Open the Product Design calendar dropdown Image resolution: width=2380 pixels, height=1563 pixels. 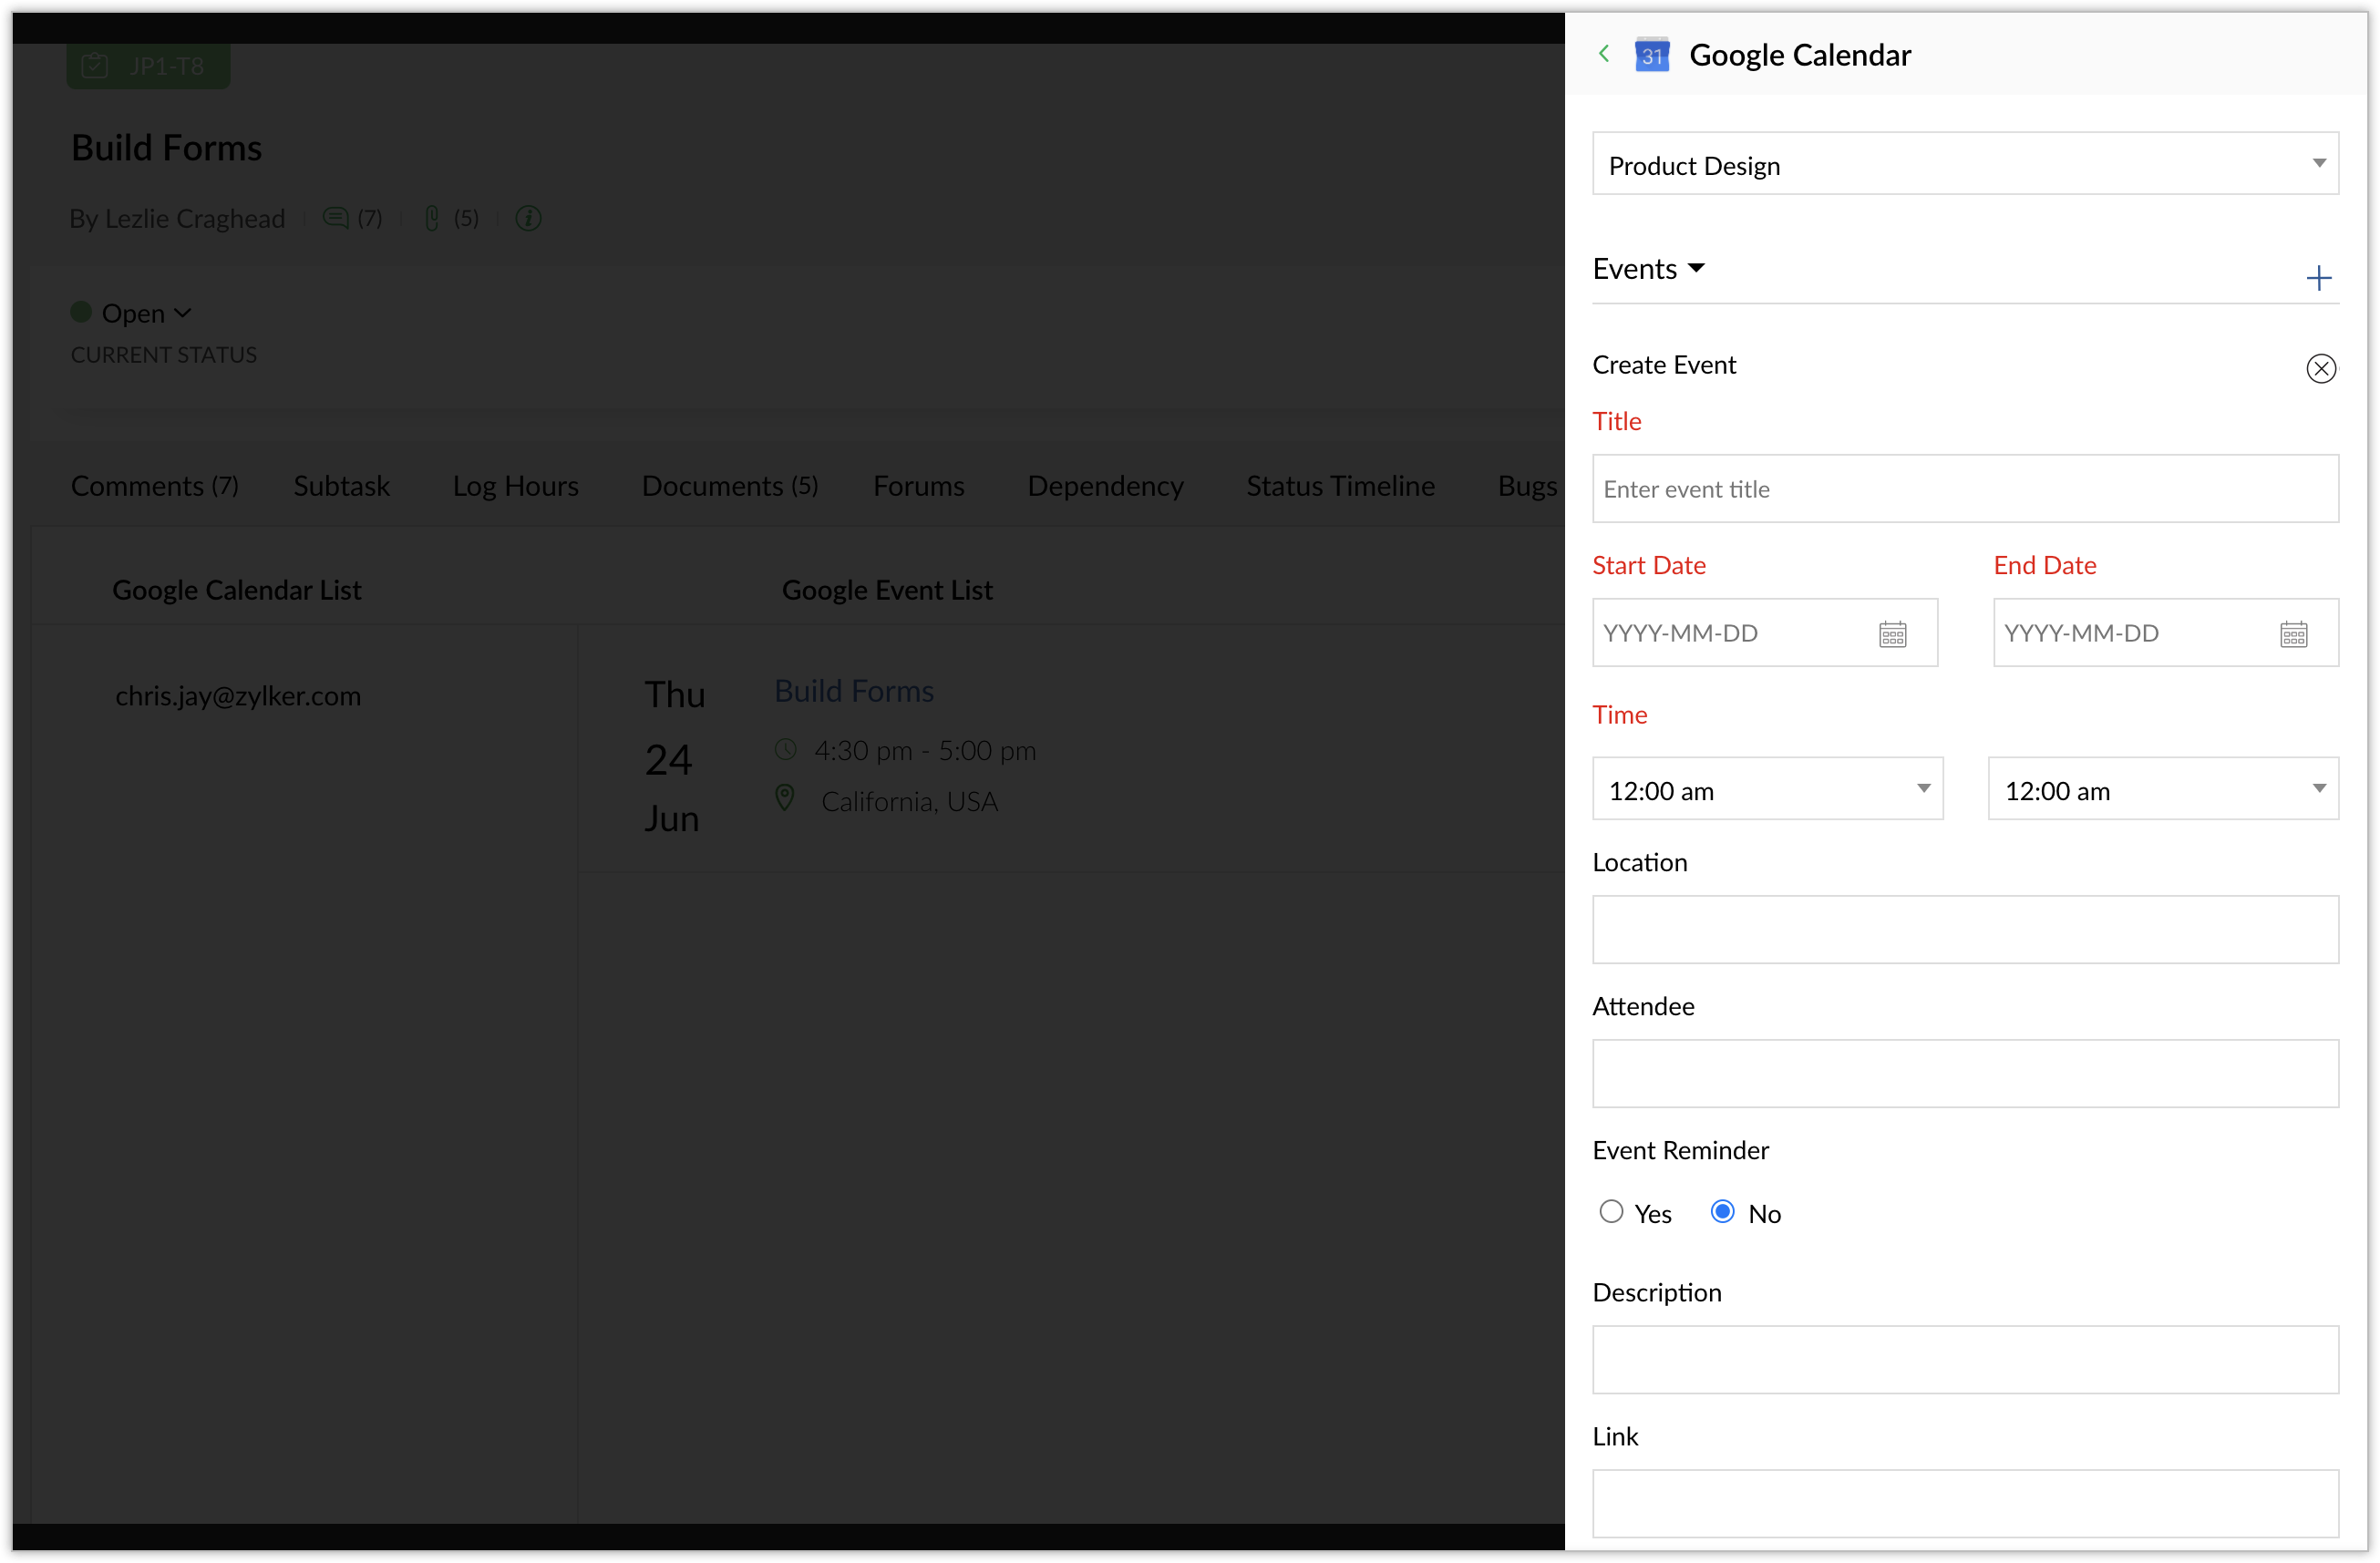click(x=1964, y=164)
